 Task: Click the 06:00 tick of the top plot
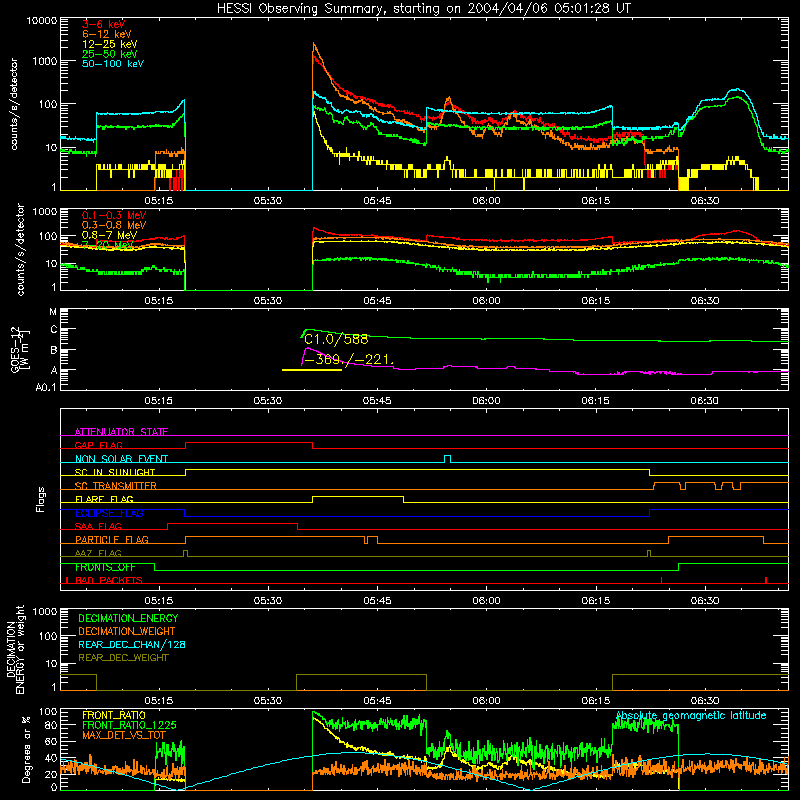click(x=486, y=201)
